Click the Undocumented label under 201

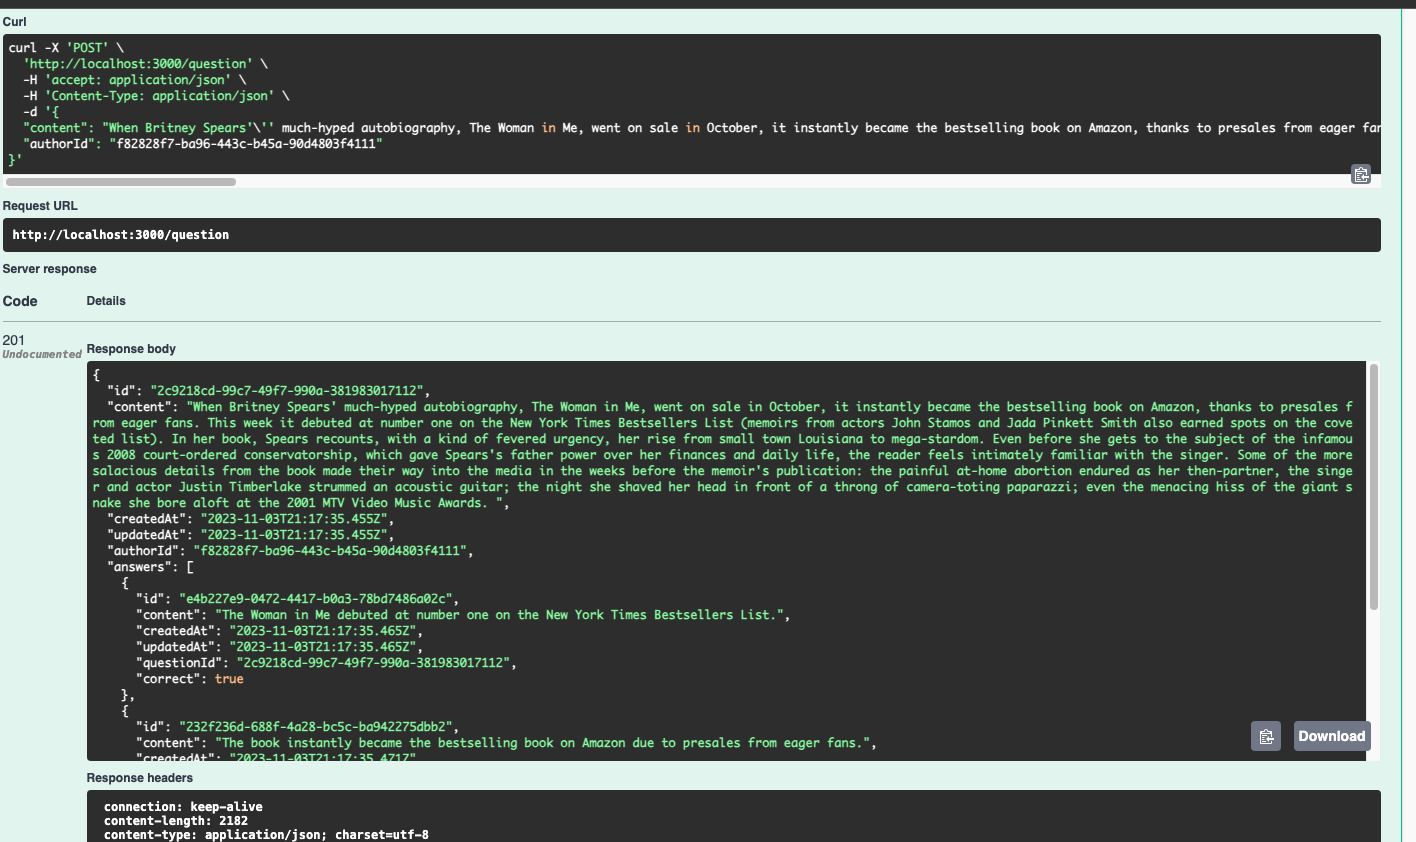coord(42,354)
